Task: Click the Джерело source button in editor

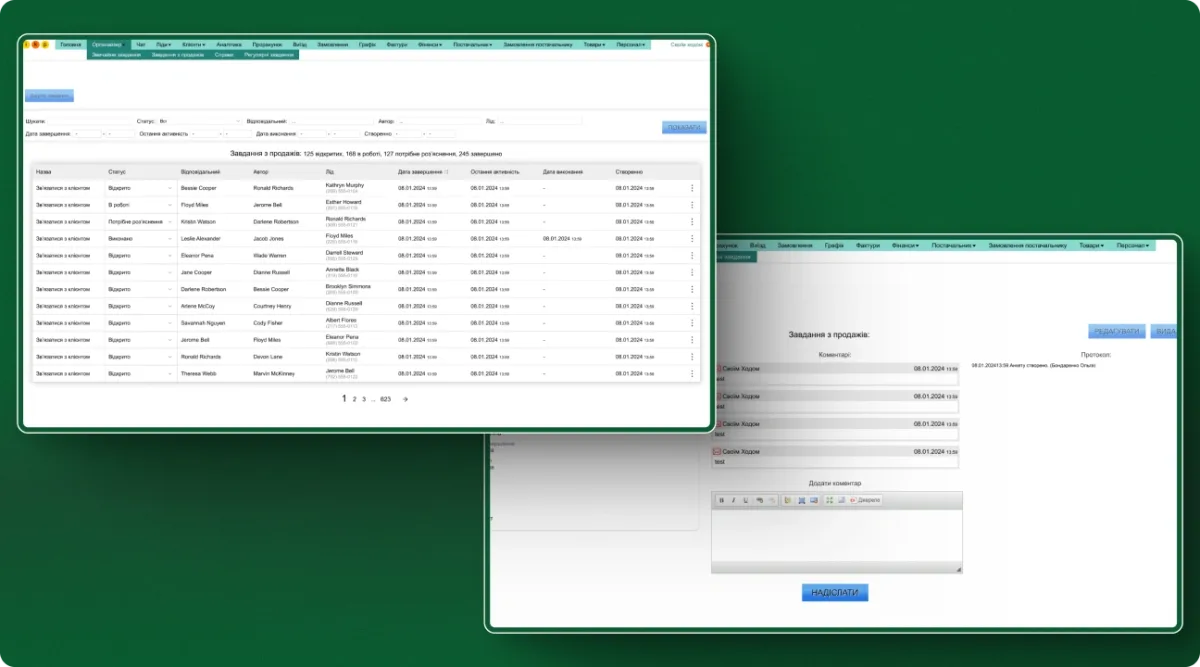Action: coord(866,500)
